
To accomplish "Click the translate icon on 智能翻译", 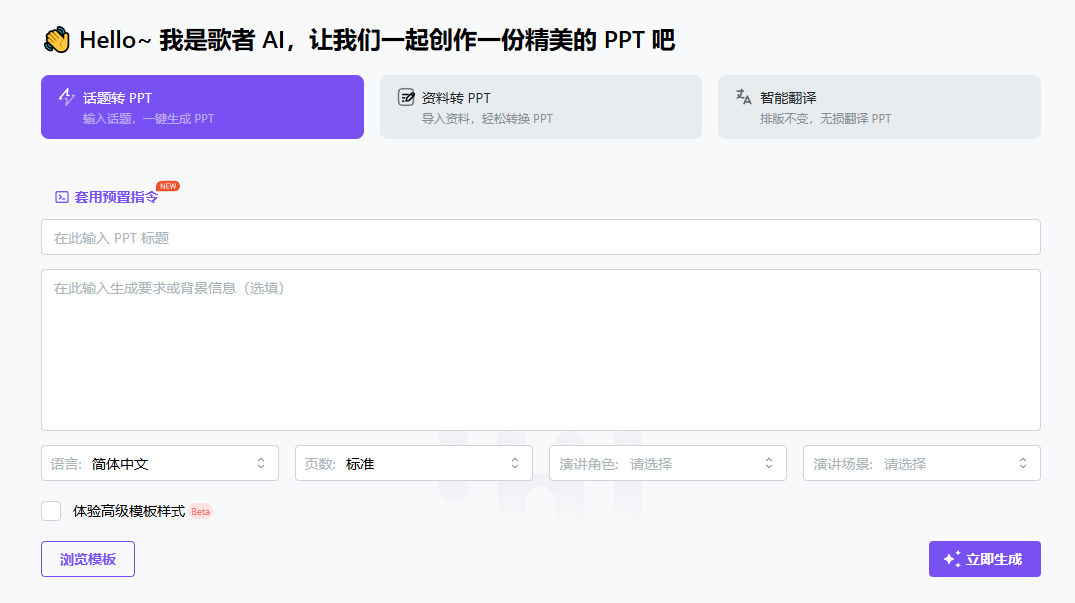I will point(744,97).
